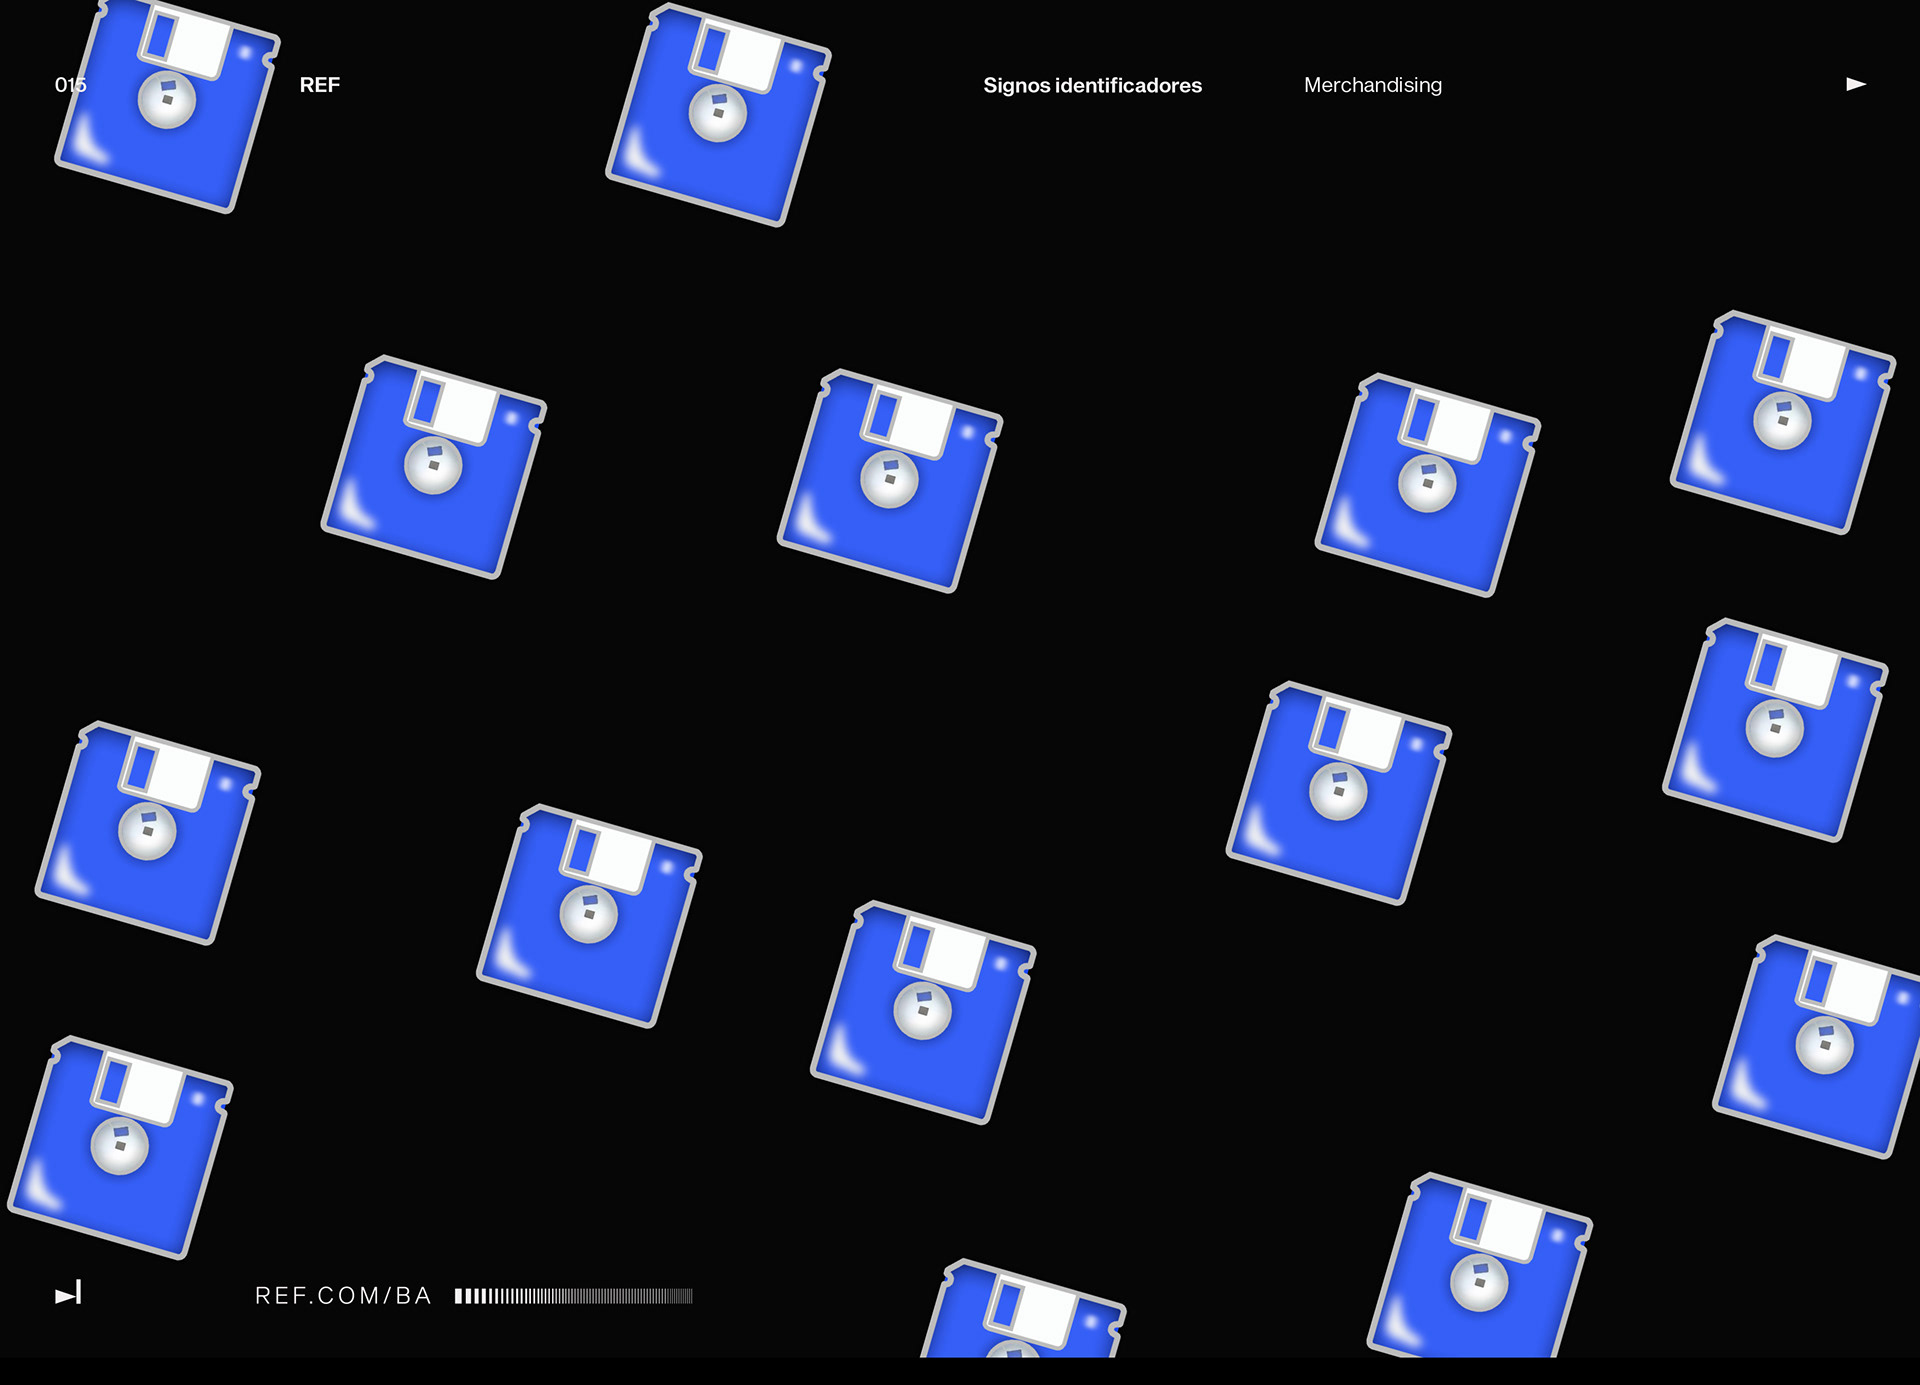Click floppy disk nearest below Signos identificadores text
The width and height of the screenshot is (1920, 1385).
point(889,482)
